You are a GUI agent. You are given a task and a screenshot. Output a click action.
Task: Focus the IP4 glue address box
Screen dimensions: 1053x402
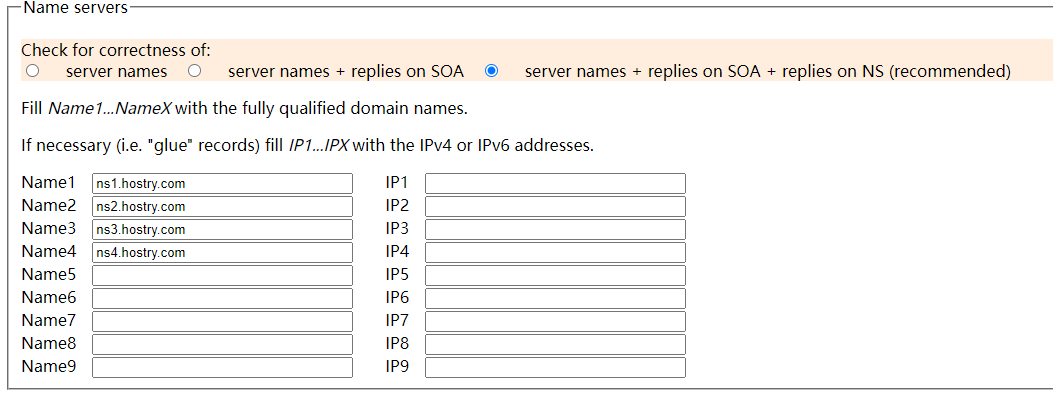[555, 253]
